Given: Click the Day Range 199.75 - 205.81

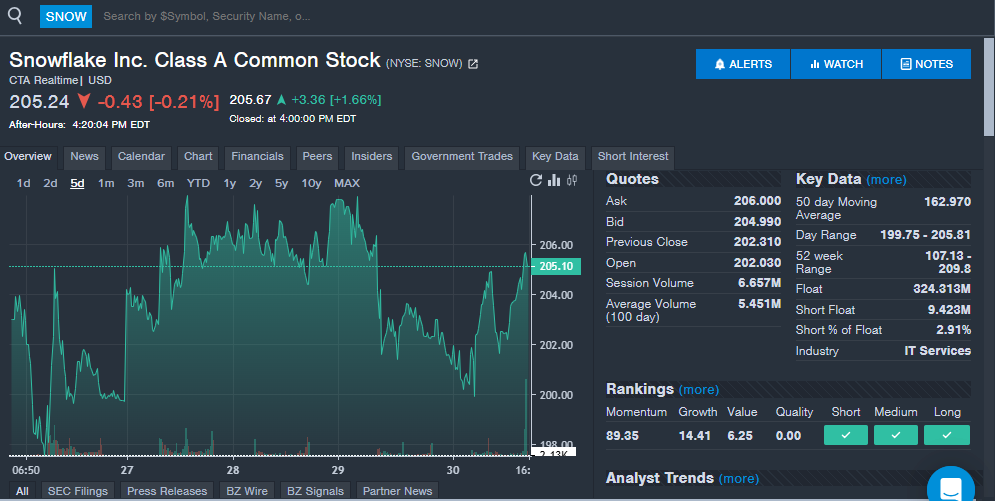Looking at the screenshot, I should [x=925, y=235].
